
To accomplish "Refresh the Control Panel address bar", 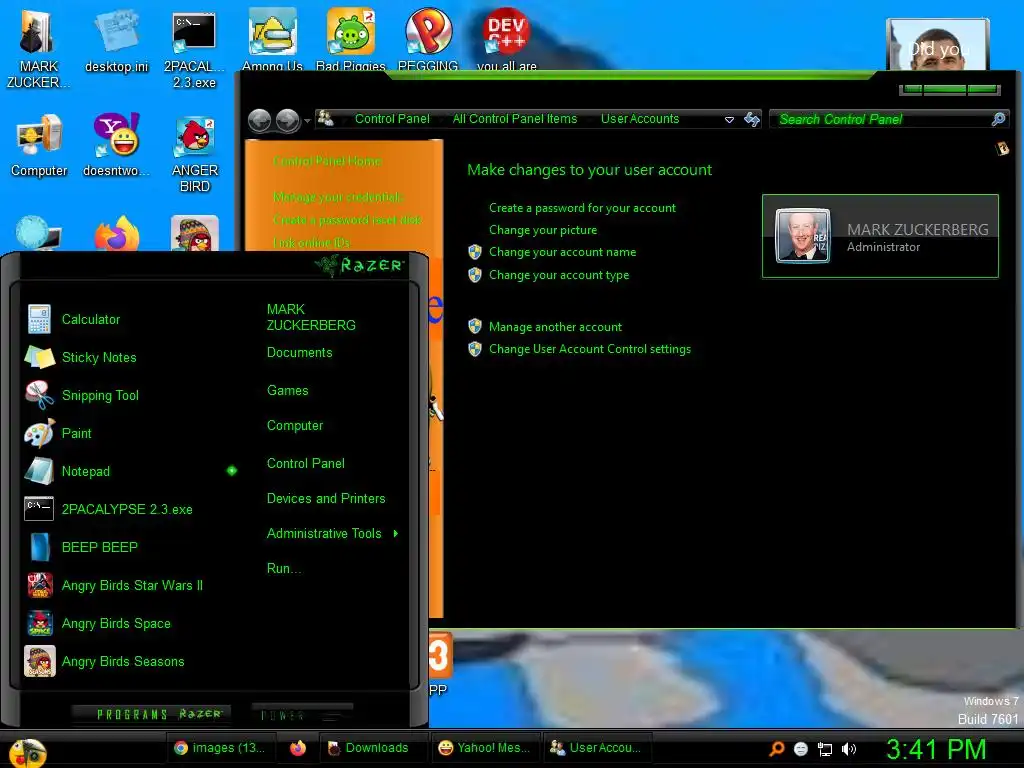I will coord(752,119).
